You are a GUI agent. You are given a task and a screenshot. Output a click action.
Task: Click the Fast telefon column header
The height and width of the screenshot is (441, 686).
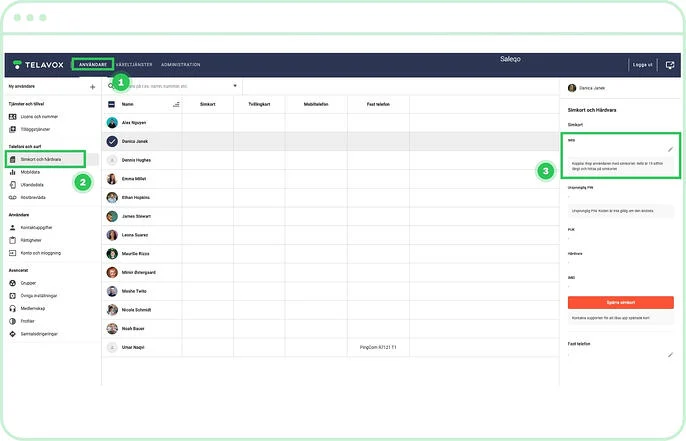[x=378, y=104]
